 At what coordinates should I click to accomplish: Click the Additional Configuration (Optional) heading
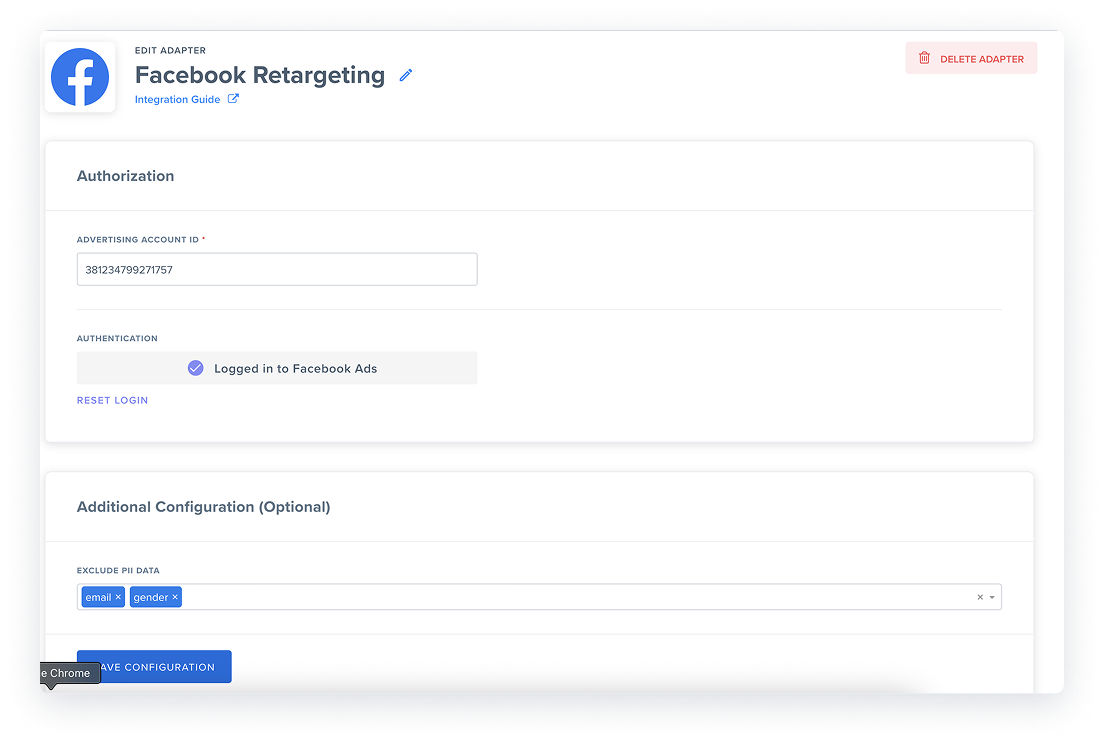coord(203,507)
